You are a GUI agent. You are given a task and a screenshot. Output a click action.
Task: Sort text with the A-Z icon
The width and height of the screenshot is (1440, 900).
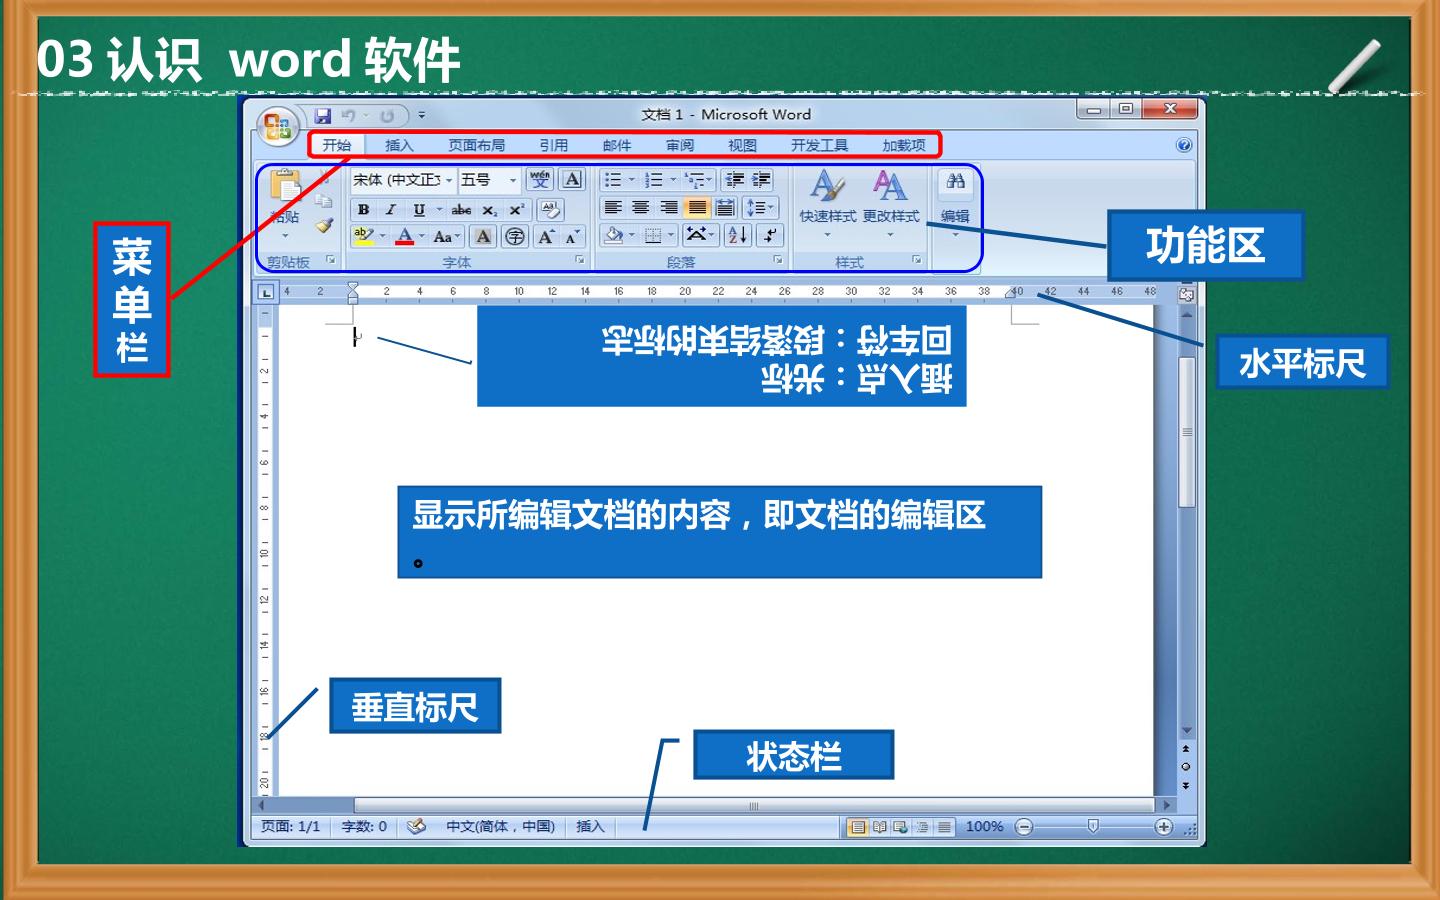pos(738,236)
